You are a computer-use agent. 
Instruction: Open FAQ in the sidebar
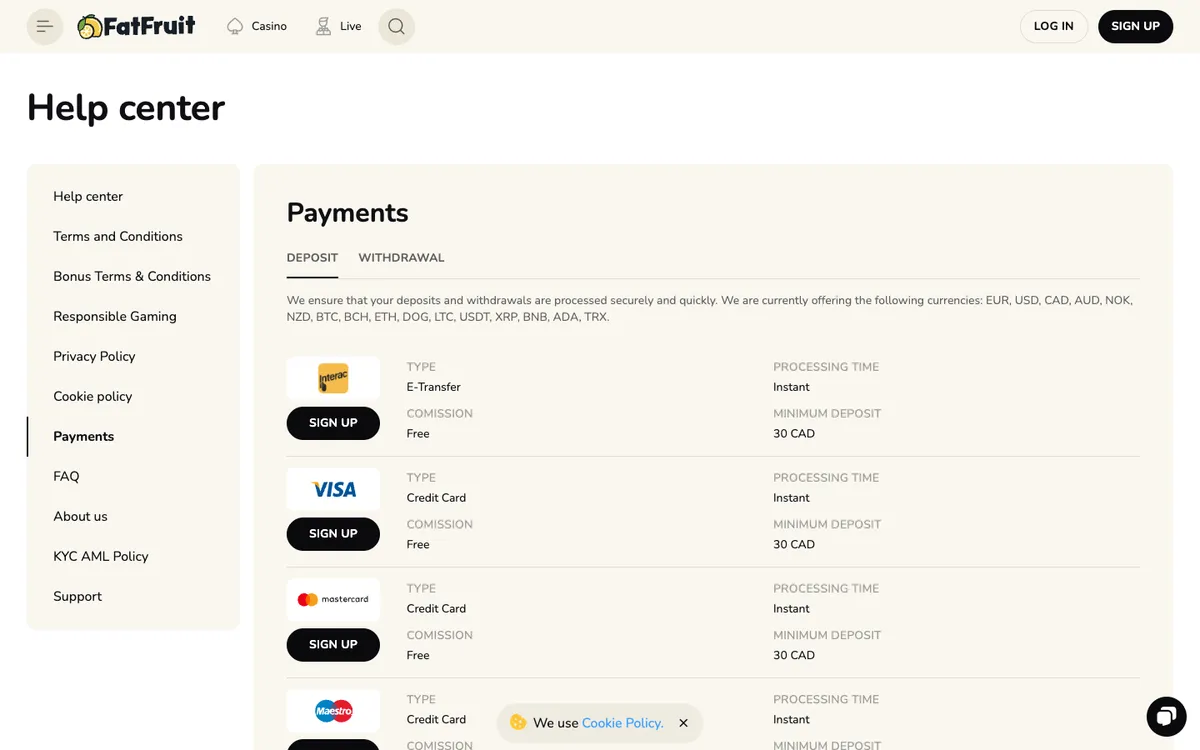coord(66,477)
